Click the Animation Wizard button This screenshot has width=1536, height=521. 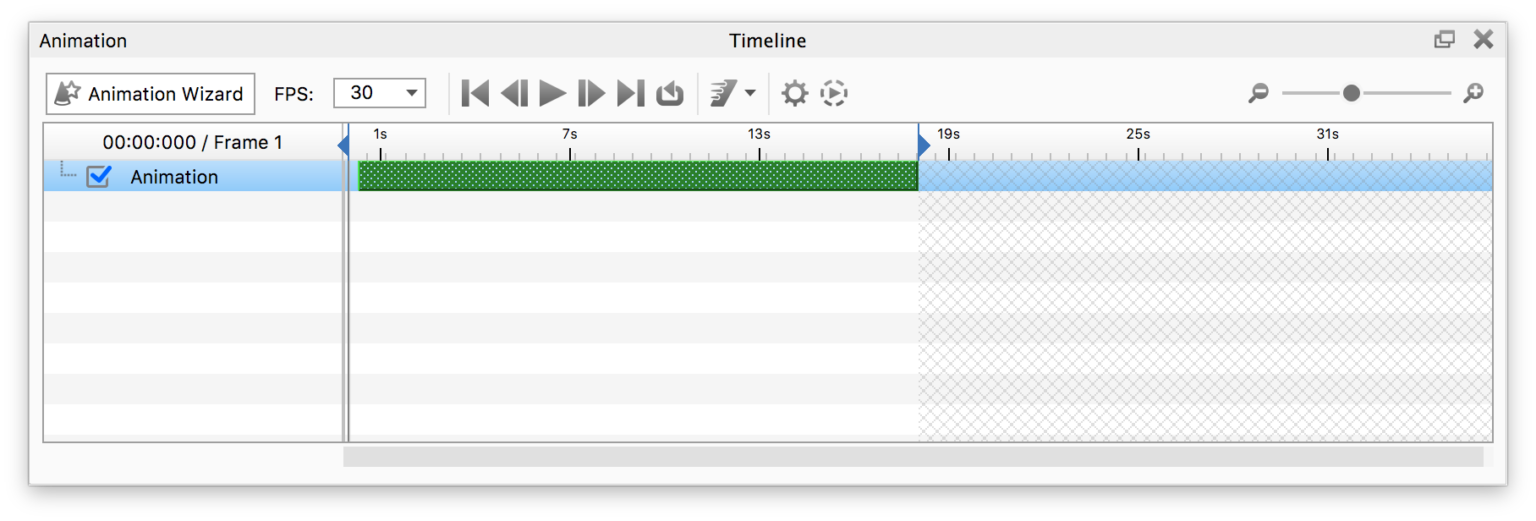click(x=150, y=94)
